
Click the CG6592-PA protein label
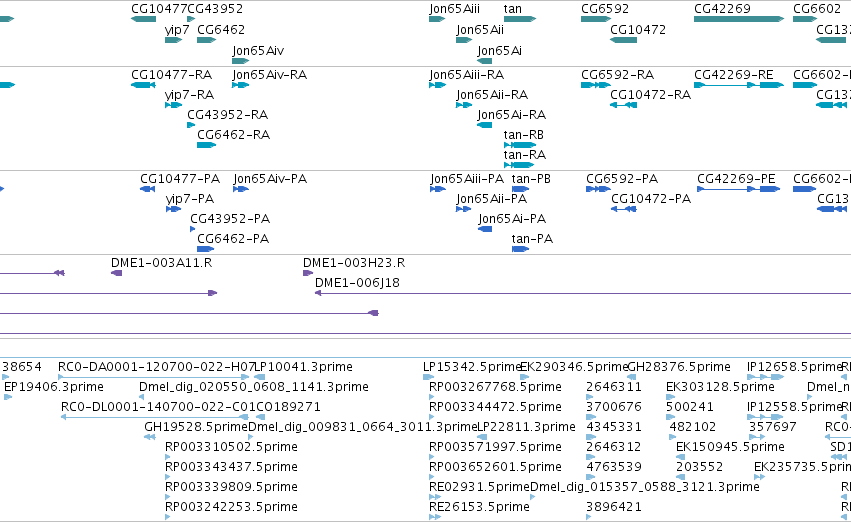pyautogui.click(x=622, y=179)
